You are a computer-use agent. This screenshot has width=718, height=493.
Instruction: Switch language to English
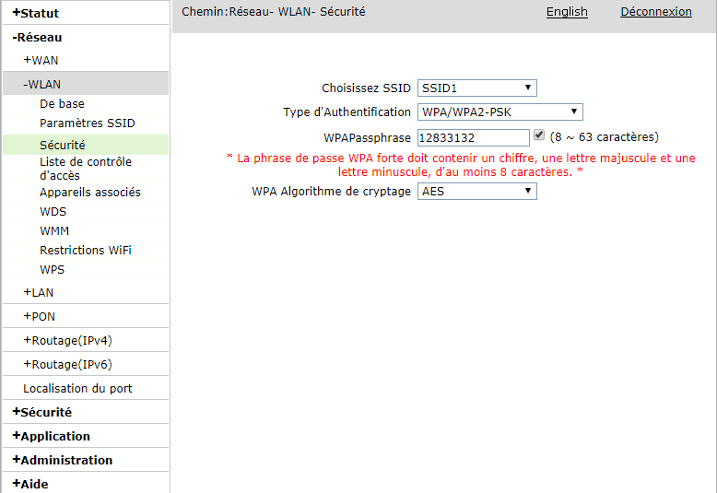click(566, 12)
